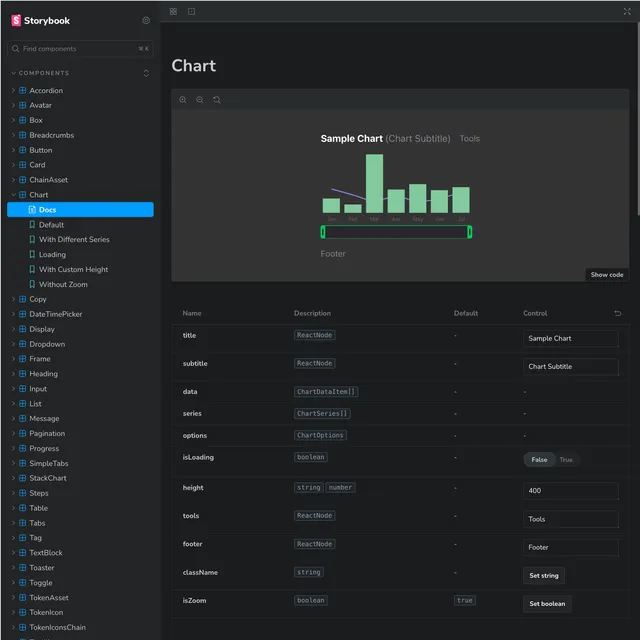640x640 pixels.
Task: Click the ChartOptions type label
Action: pyautogui.click(x=320, y=436)
